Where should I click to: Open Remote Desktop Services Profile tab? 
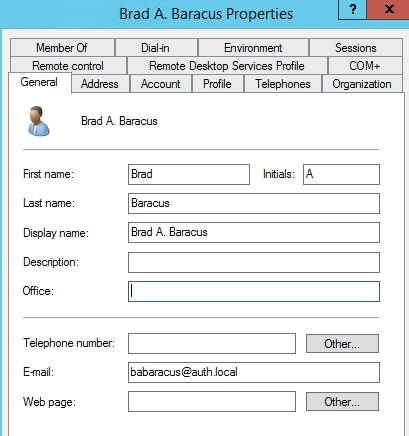(x=227, y=66)
